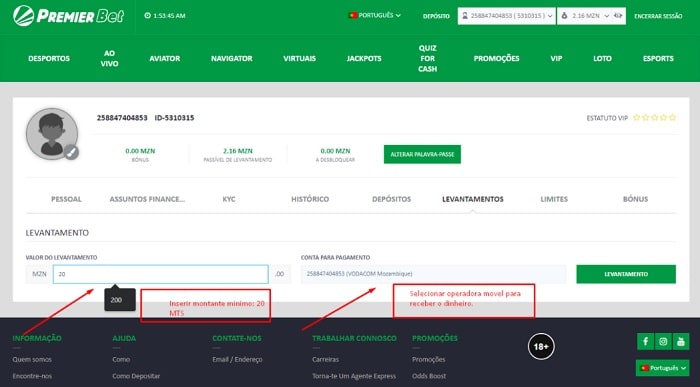Viewport: 700px width, 387px height.
Task: Open the Promoções link in the footer list
Action: [429, 359]
